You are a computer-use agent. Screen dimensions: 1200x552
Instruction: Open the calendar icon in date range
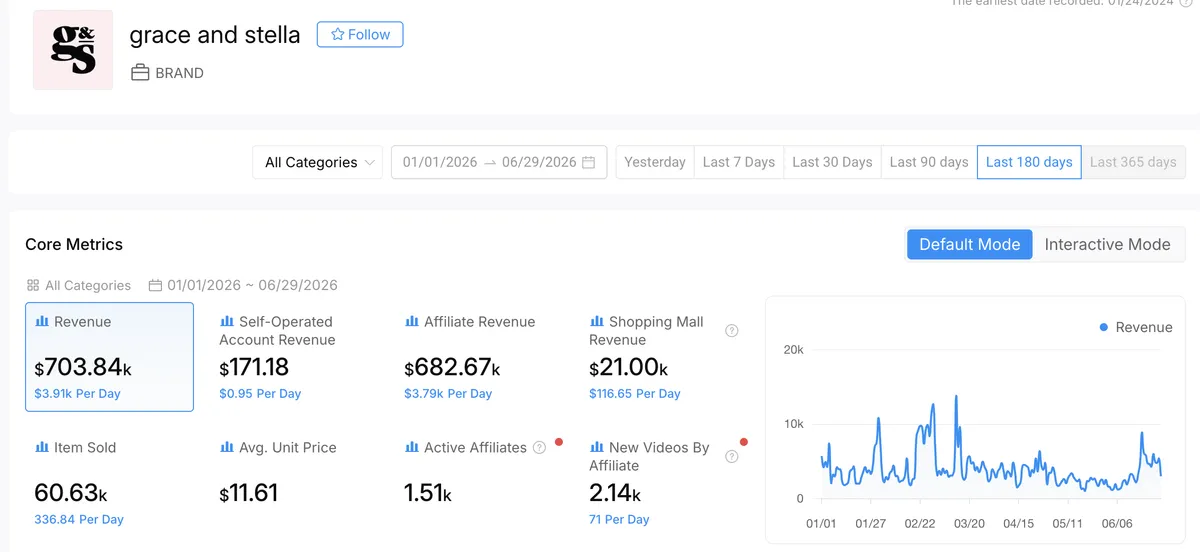[589, 162]
